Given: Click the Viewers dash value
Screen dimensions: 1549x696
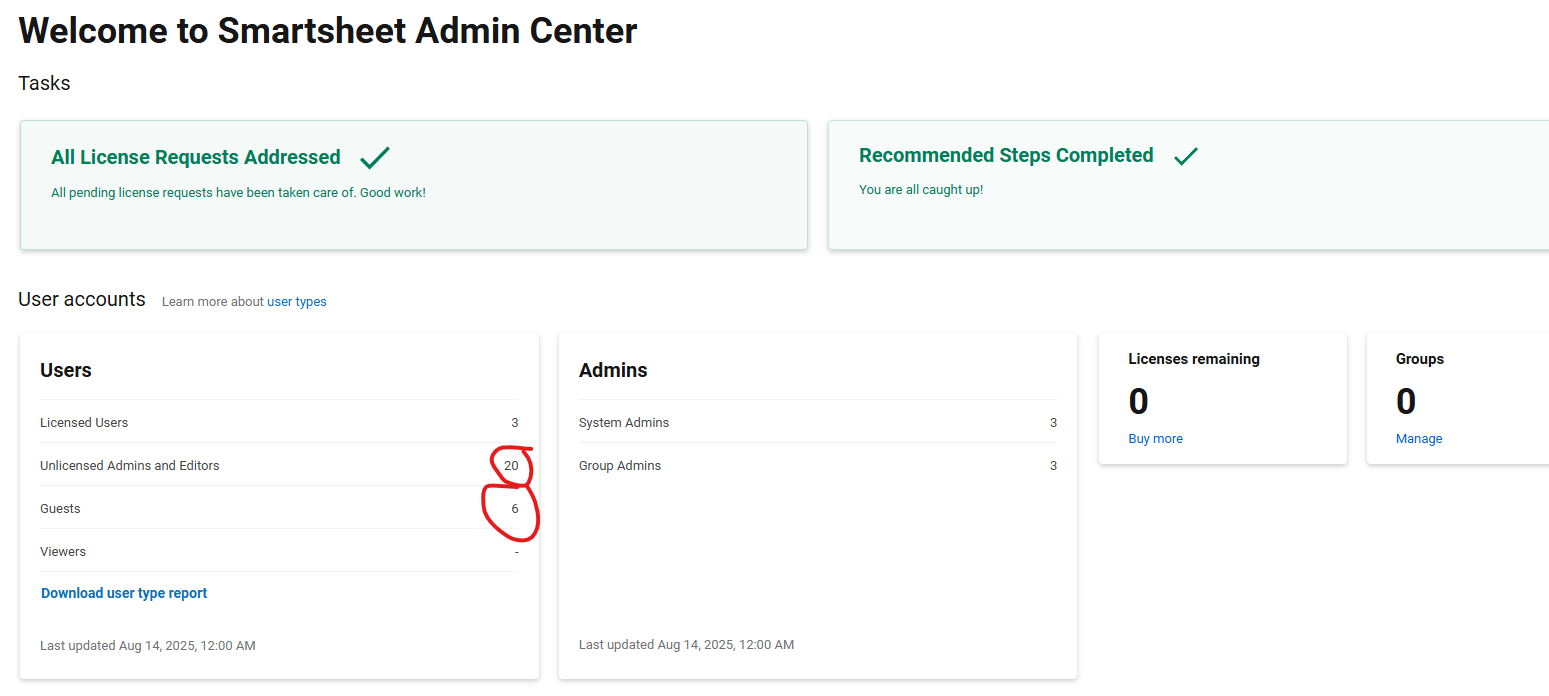Looking at the screenshot, I should [516, 551].
